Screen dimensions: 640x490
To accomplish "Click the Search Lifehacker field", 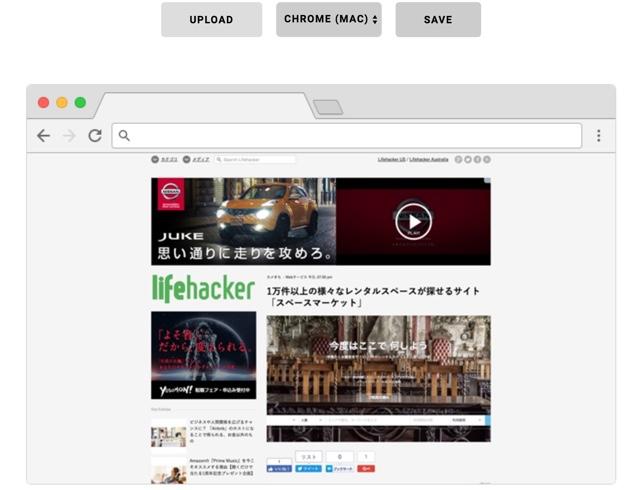I will (256, 159).
